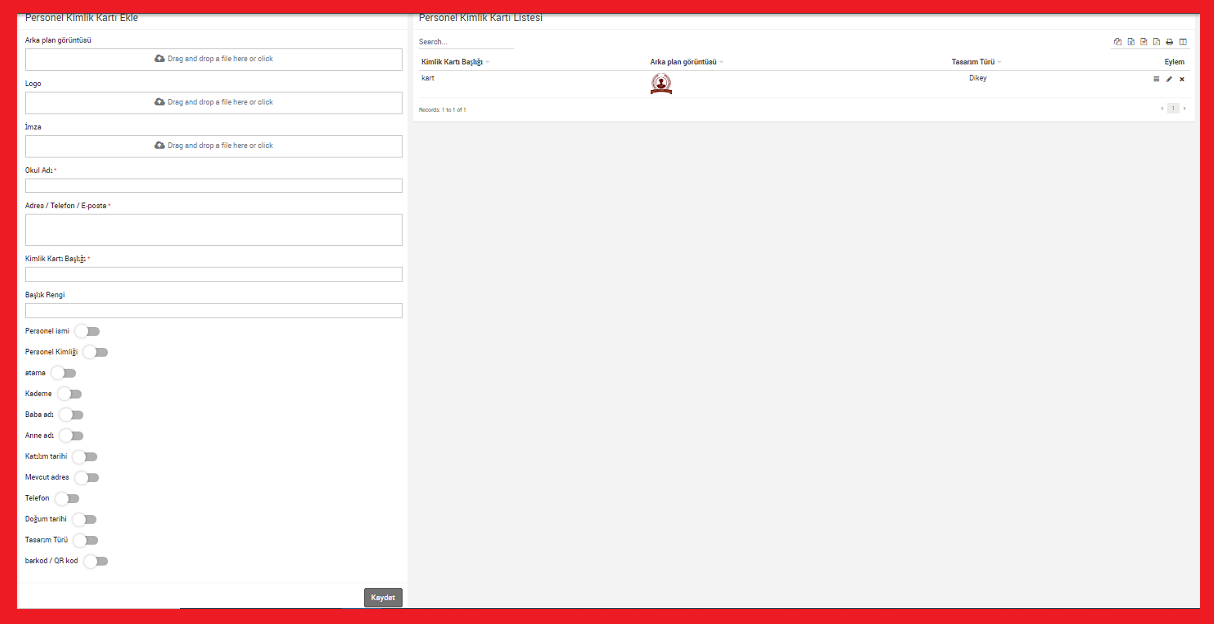The image size is (1214, 624).
Task: Click the Kaydet button
Action: (x=383, y=597)
